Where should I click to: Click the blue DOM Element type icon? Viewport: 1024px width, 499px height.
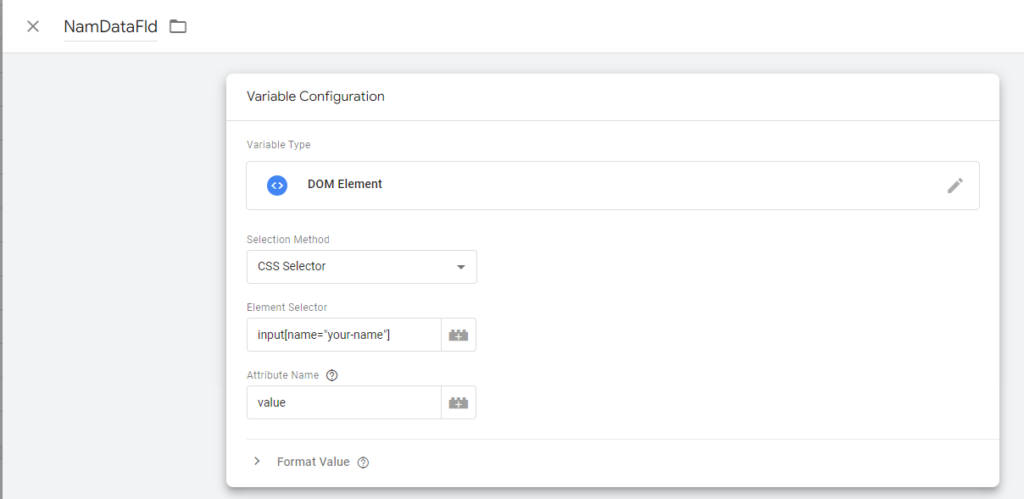[x=277, y=185]
